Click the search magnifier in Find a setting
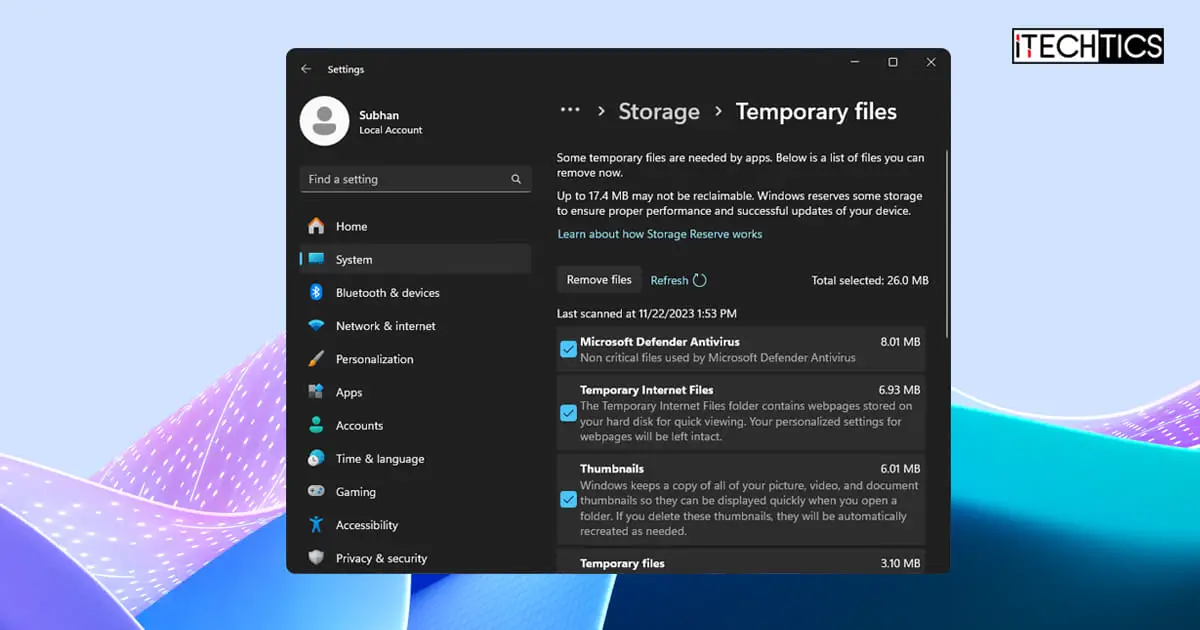 click(x=517, y=179)
